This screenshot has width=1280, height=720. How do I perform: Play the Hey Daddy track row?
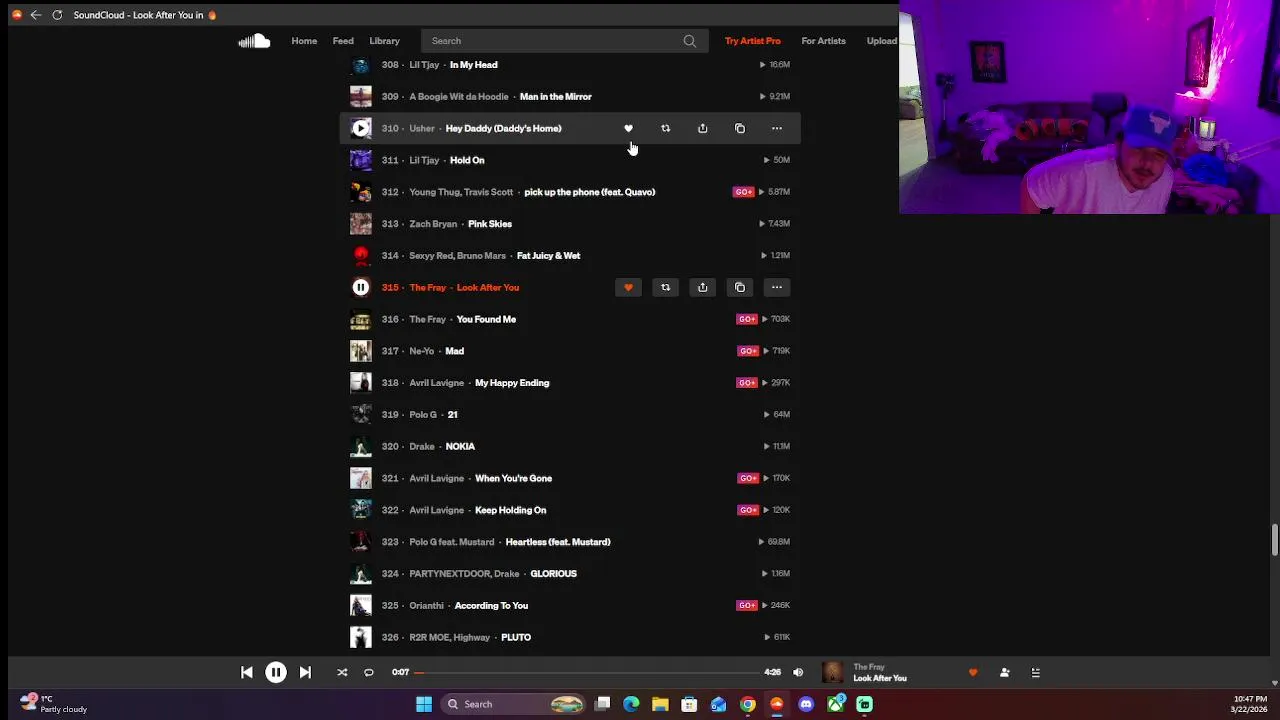pyautogui.click(x=361, y=128)
